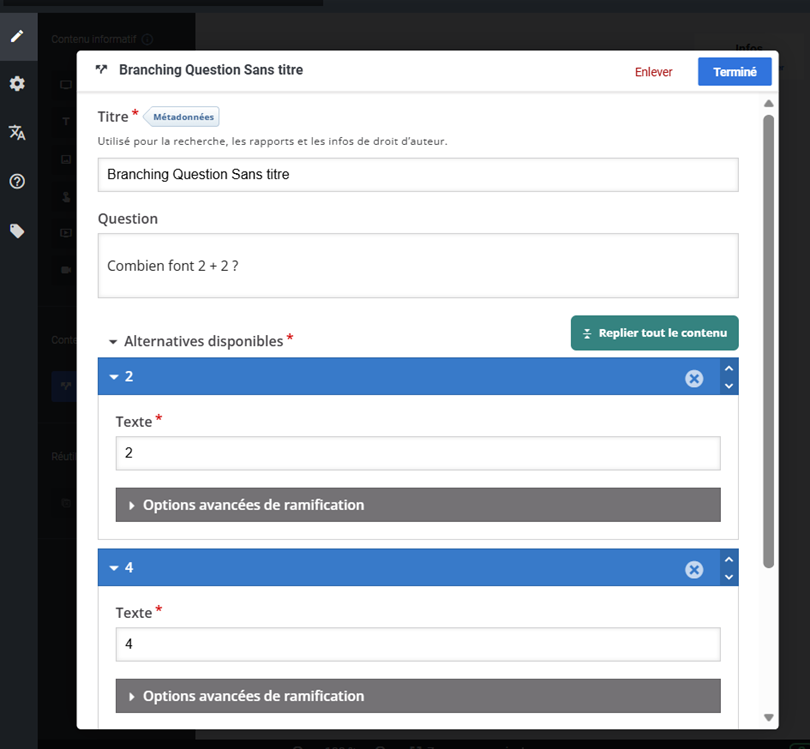This screenshot has width=810, height=749.
Task: Click the translation language icon
Action: click(17, 132)
